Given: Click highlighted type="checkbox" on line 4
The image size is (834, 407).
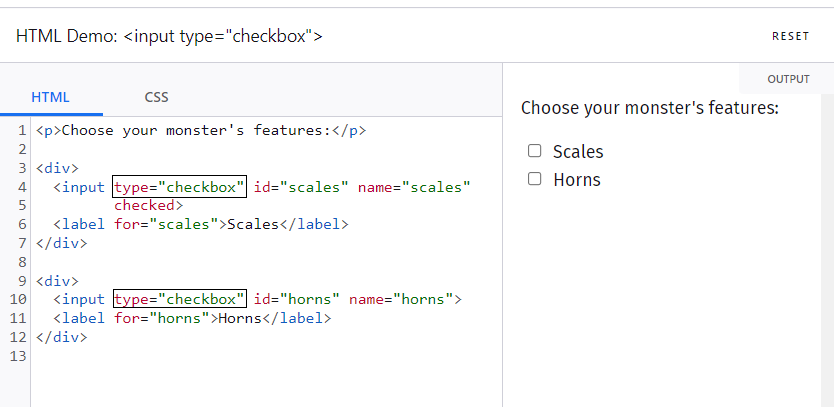Looking at the screenshot, I should [x=180, y=187].
